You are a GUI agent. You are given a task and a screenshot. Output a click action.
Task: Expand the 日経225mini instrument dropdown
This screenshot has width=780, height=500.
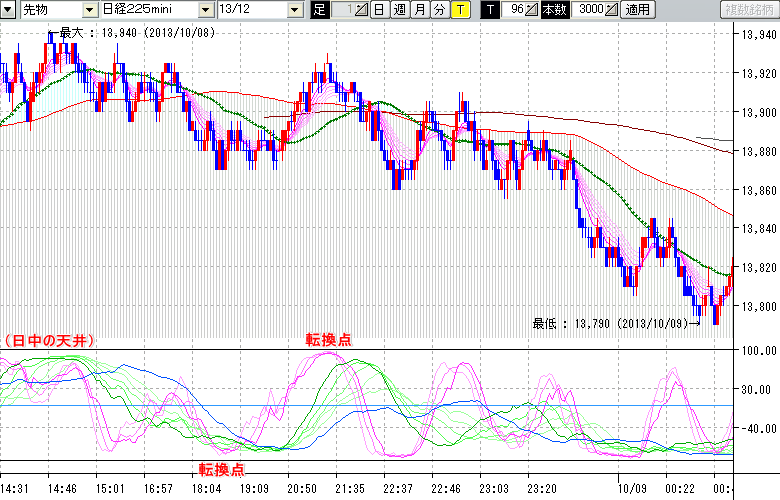tap(205, 10)
